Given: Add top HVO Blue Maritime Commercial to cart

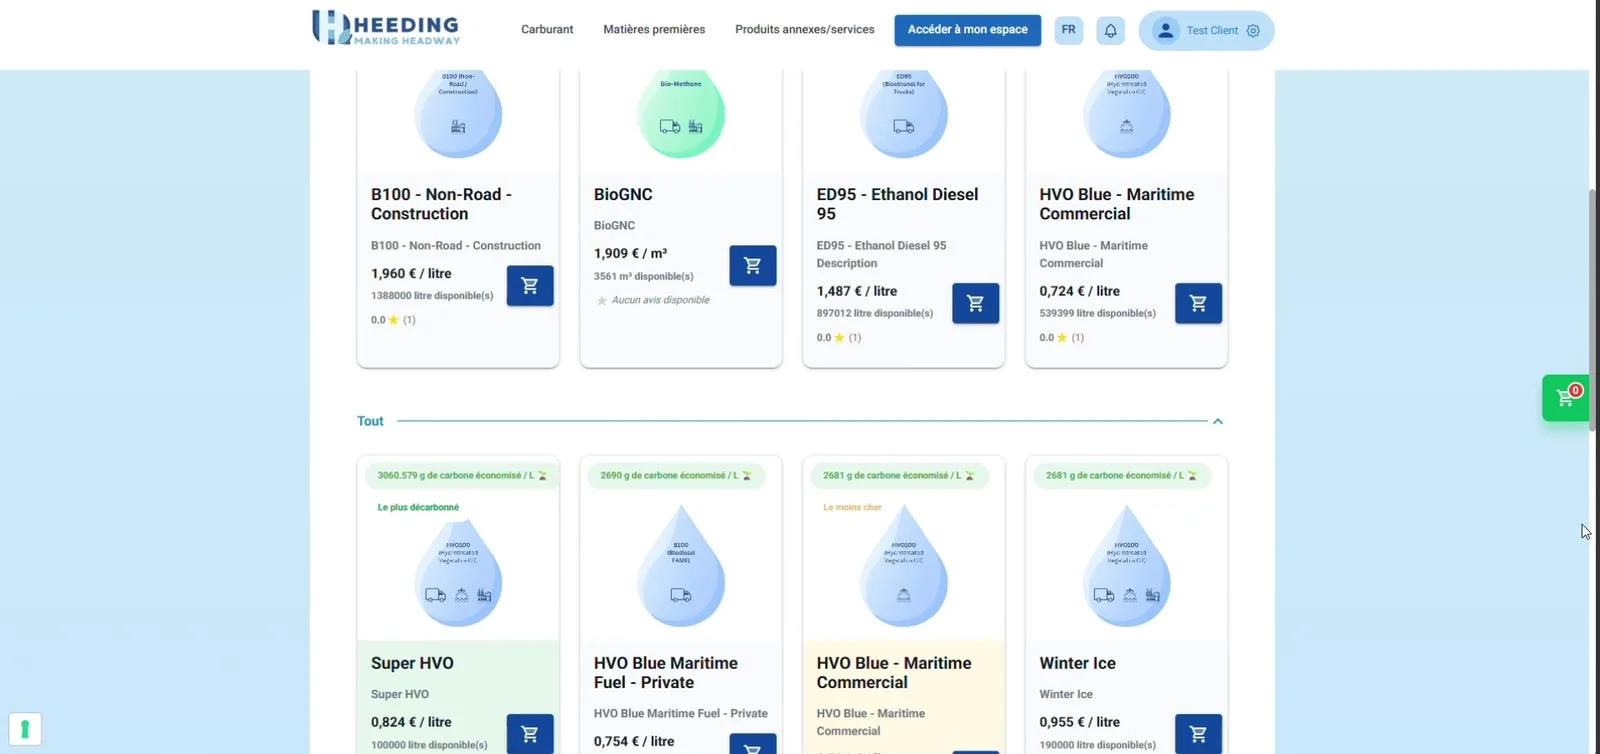Looking at the screenshot, I should [x=1198, y=304].
